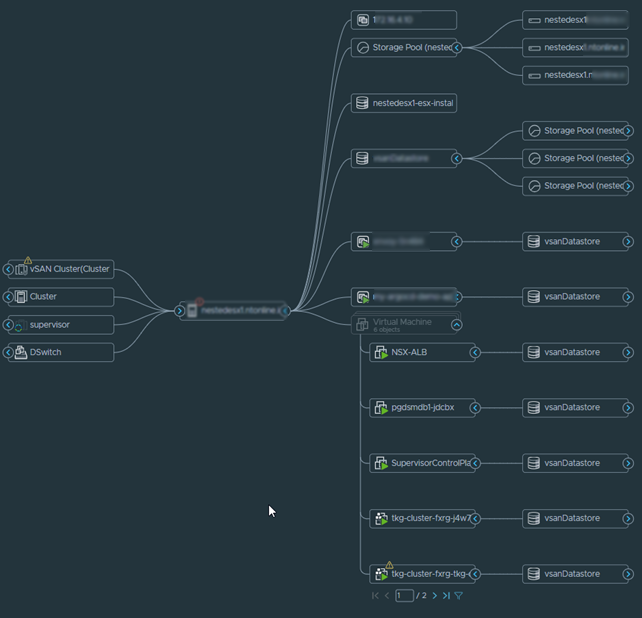Image resolution: width=642 pixels, height=618 pixels.
Task: Open the filter funnel next to pagination
Action: click(459, 595)
